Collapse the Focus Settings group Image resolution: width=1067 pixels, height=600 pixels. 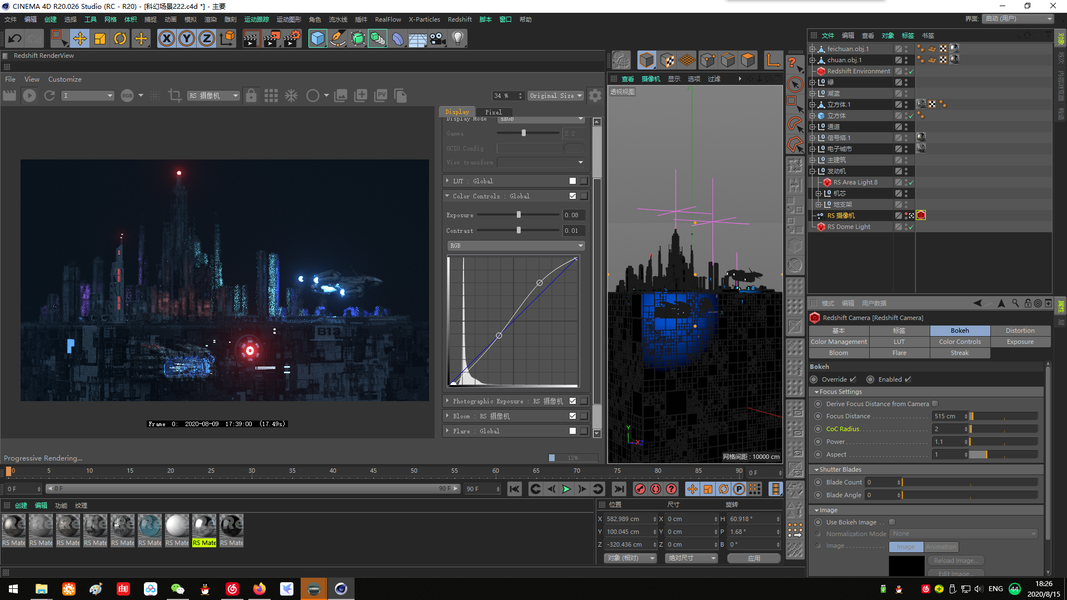click(817, 392)
